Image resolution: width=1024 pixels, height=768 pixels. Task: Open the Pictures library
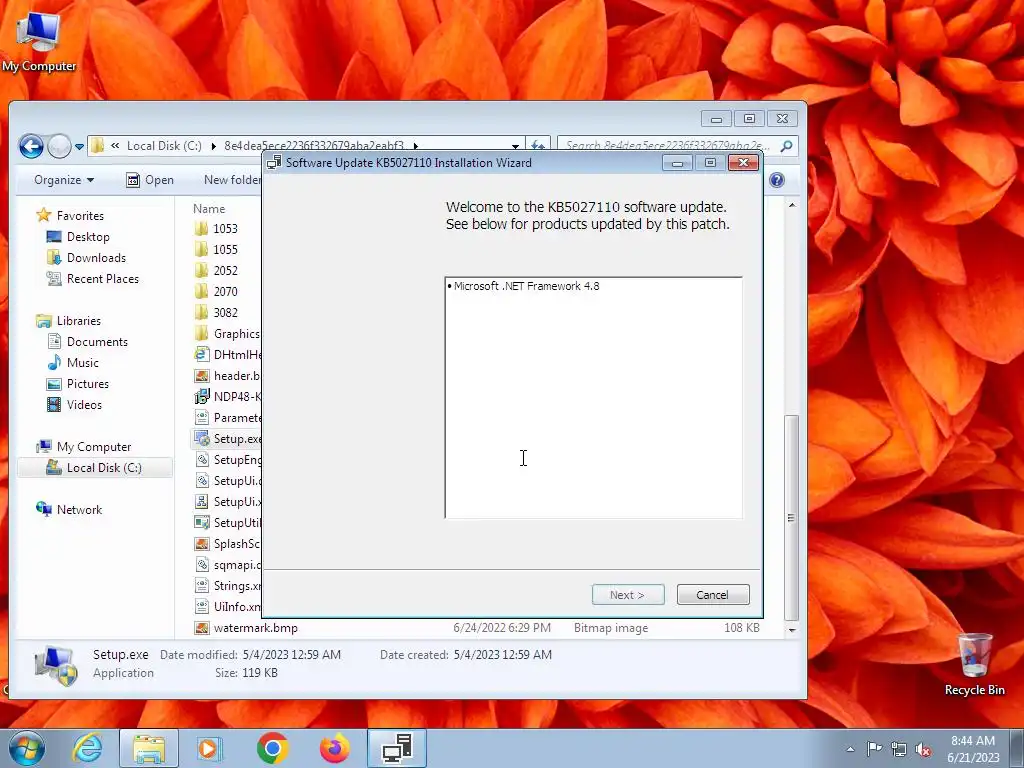[77, 383]
